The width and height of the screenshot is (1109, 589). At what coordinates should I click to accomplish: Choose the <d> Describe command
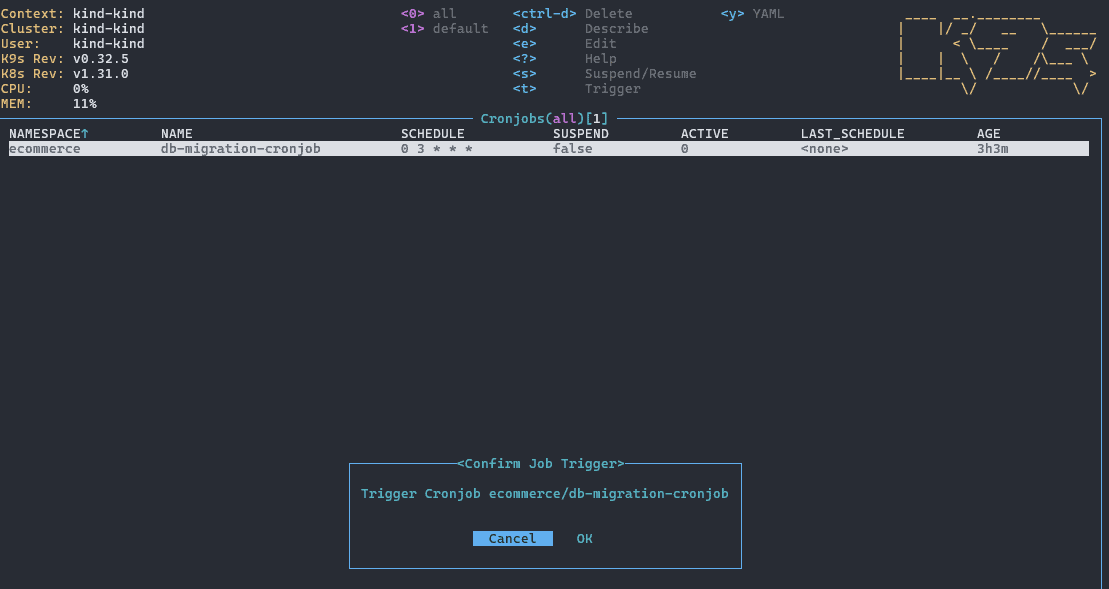coord(581,28)
